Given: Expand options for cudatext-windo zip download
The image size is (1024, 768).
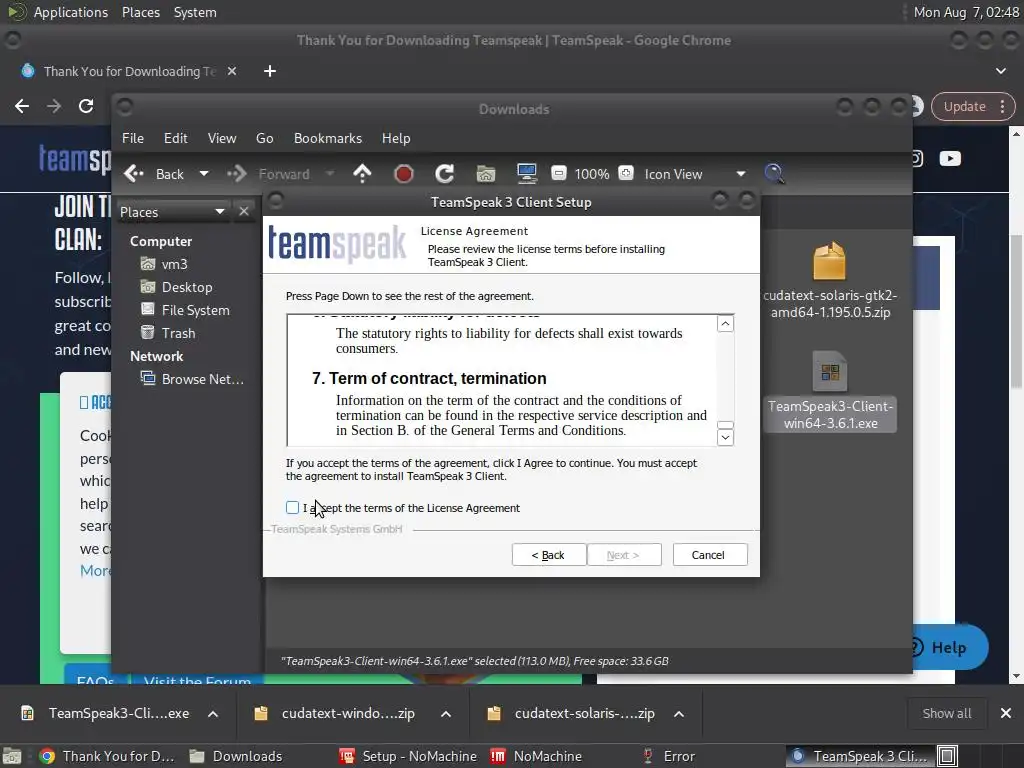Looking at the screenshot, I should (x=446, y=714).
